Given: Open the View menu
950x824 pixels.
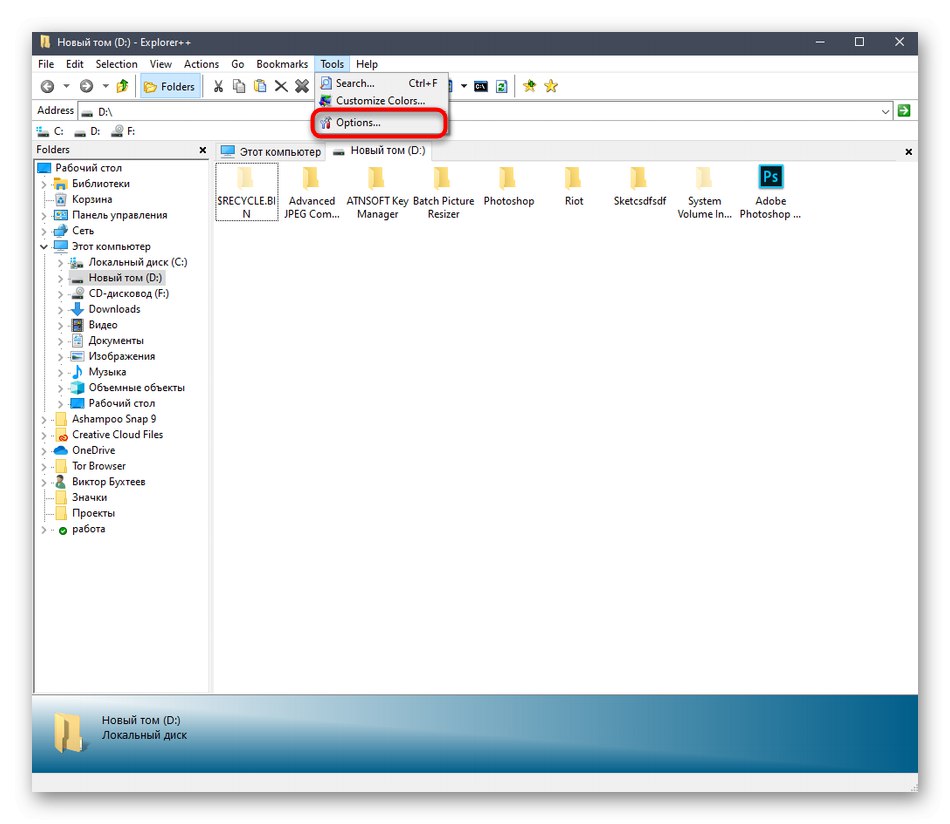Looking at the screenshot, I should pyautogui.click(x=161, y=64).
